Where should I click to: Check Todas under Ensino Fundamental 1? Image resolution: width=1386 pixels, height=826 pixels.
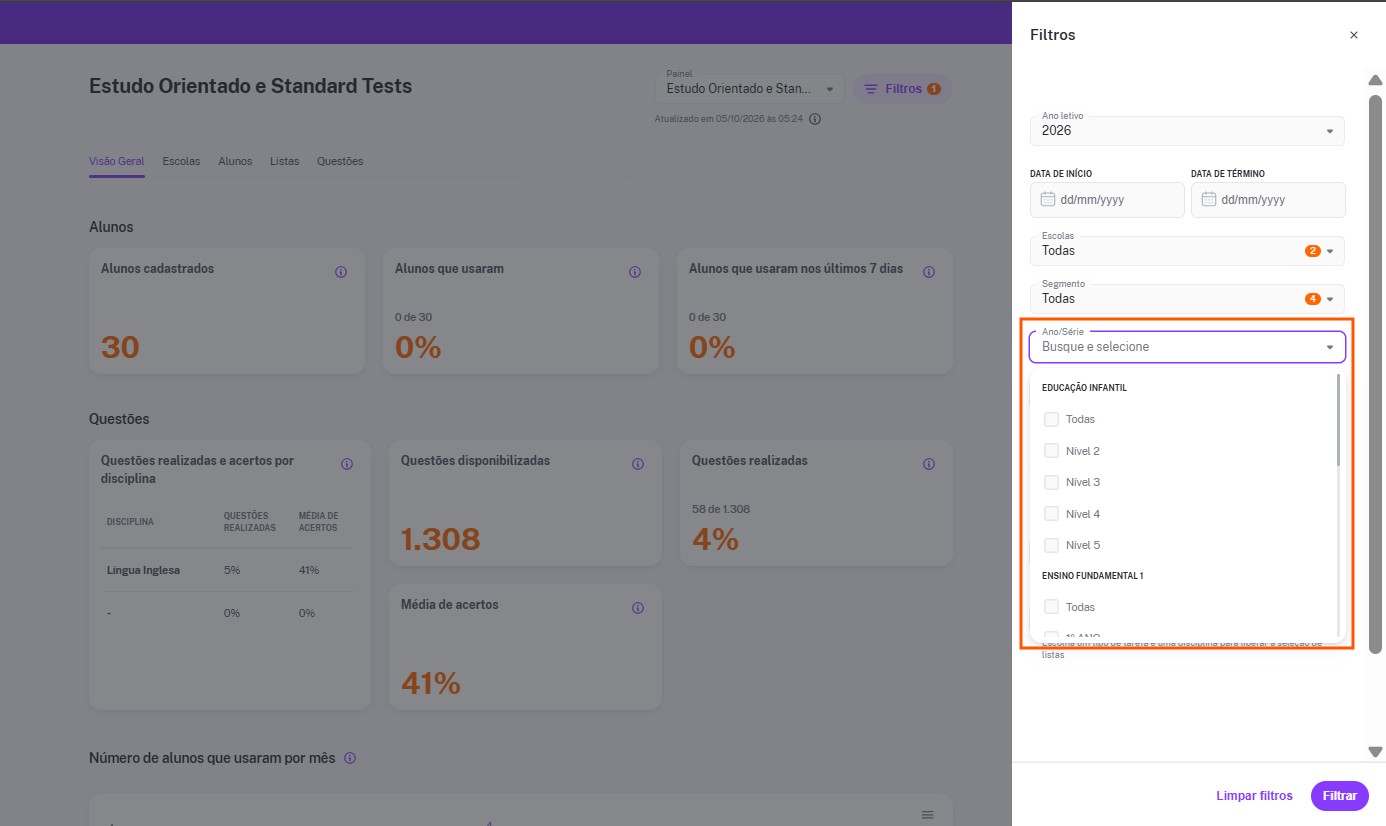pos(1051,607)
